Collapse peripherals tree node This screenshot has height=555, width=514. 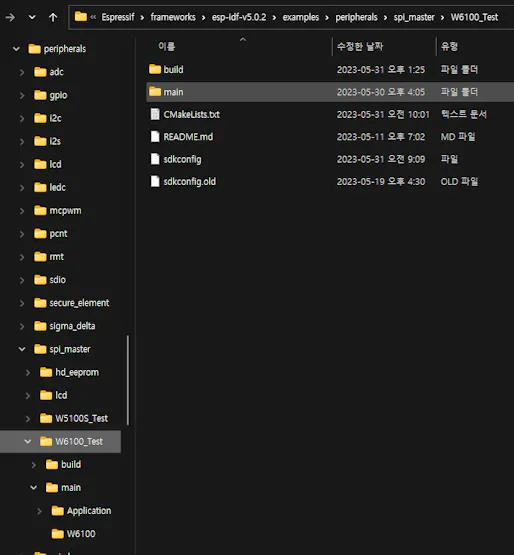[x=16, y=49]
